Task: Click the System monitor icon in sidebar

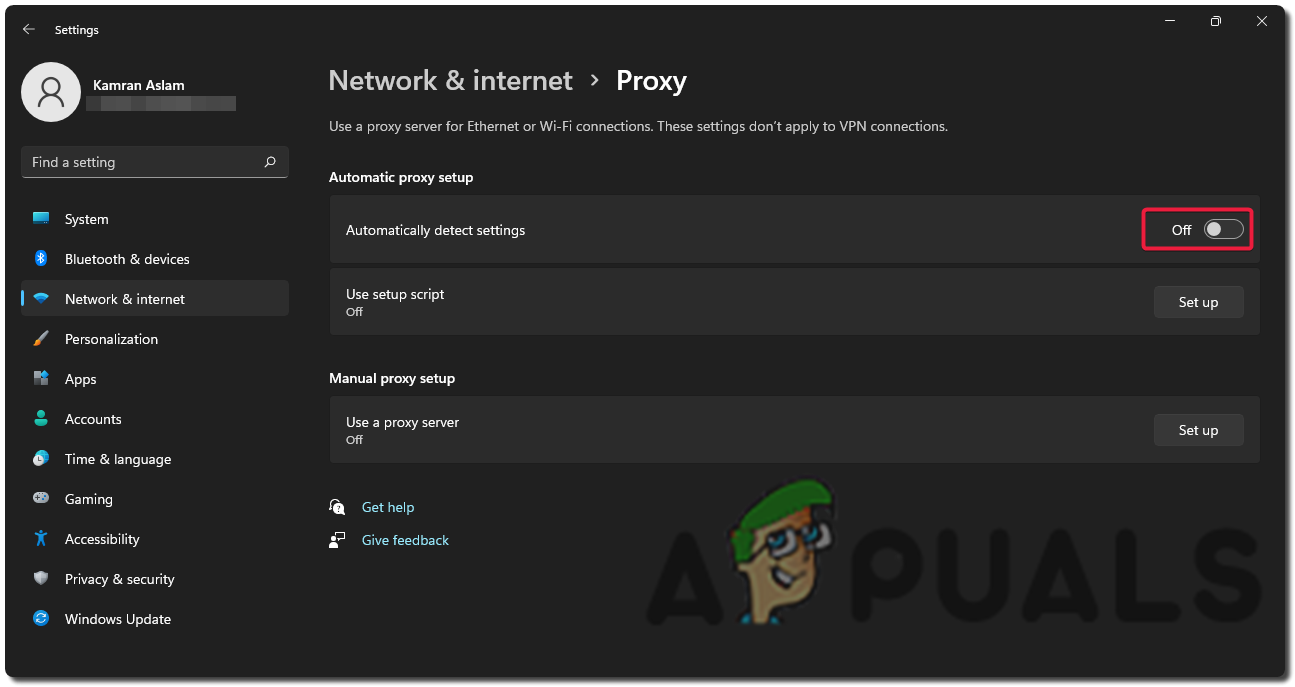Action: click(x=41, y=219)
